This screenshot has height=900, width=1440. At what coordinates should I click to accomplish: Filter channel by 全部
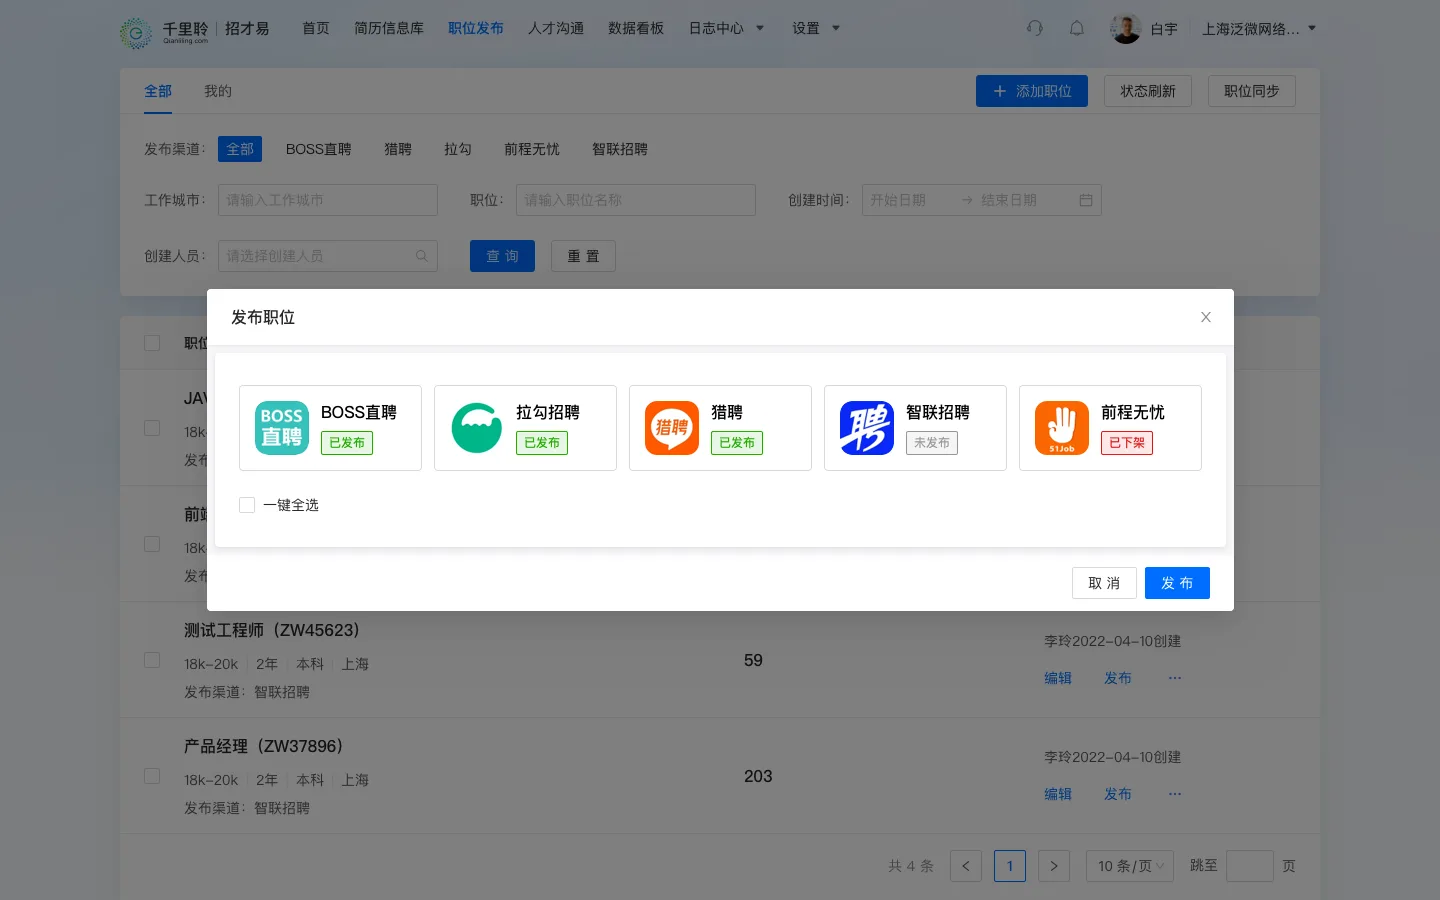tap(240, 149)
